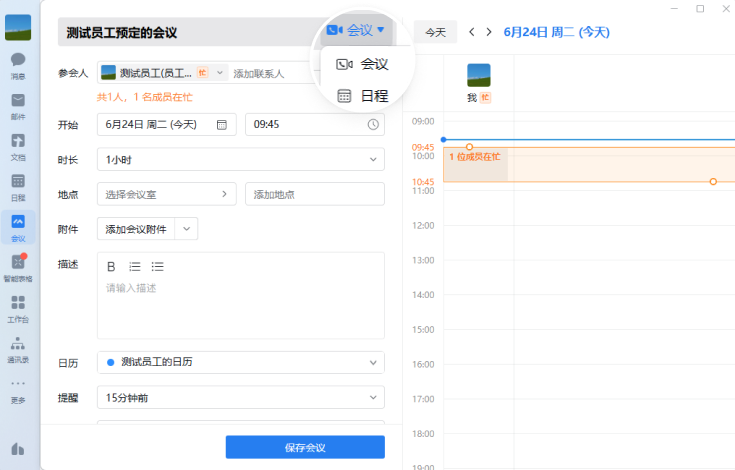Go to Documents in the sidebar
Screen dimensions: 735x470
point(18,146)
